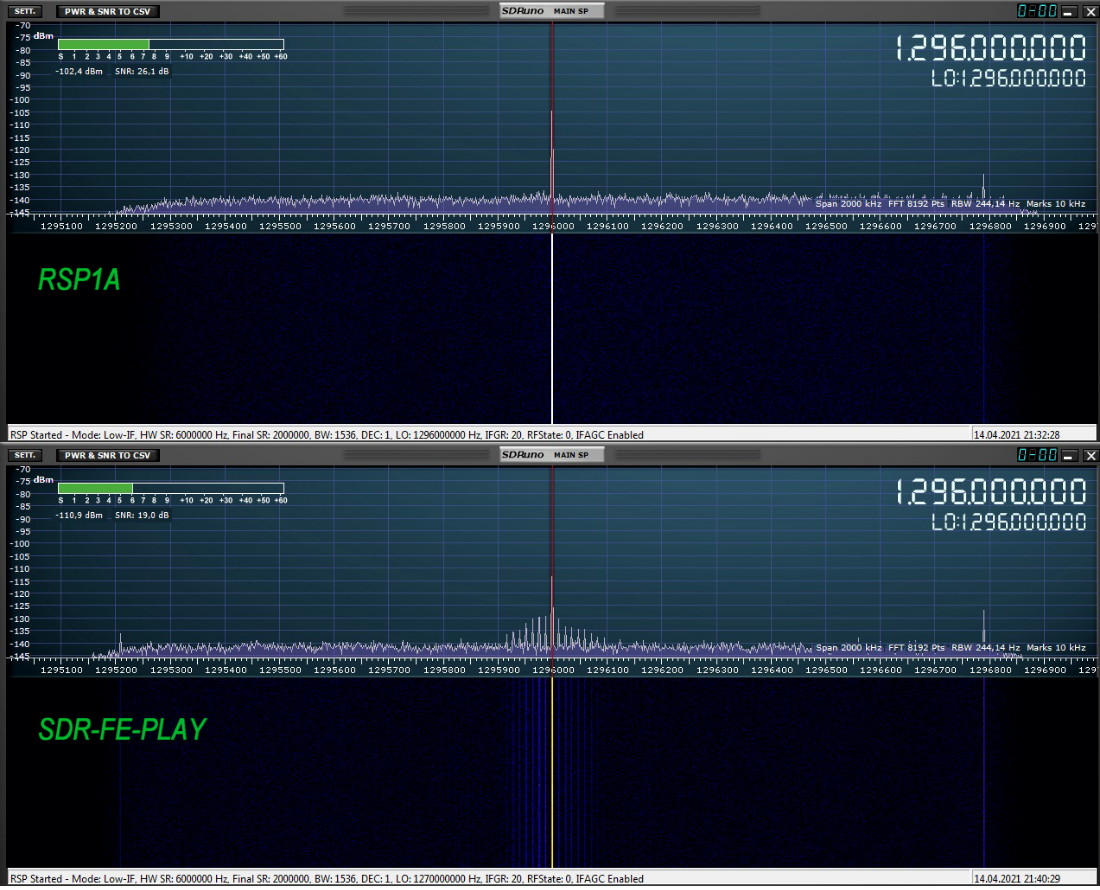This screenshot has height=890, width=1100.
Task: Click the LO:1.296.000.000 readout in top window
Action: click(1009, 79)
